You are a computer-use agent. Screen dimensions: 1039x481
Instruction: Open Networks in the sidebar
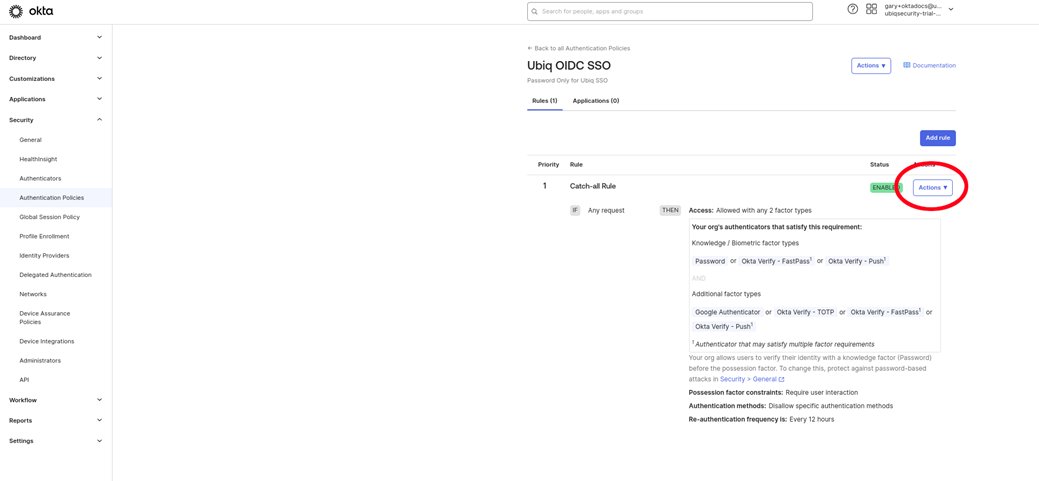click(x=33, y=294)
